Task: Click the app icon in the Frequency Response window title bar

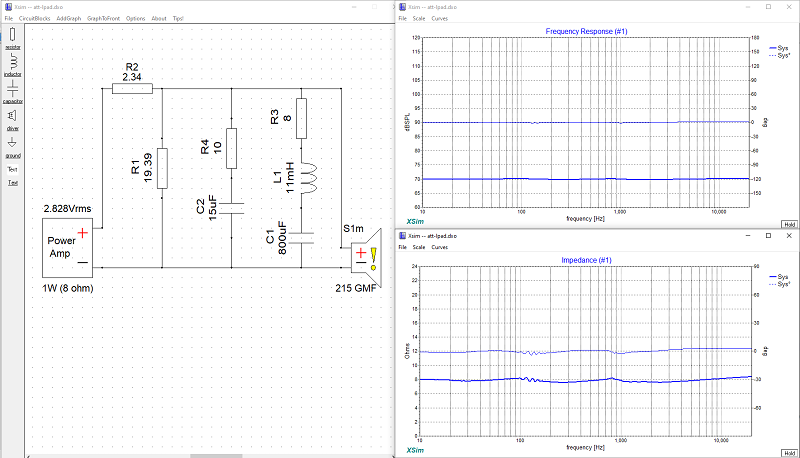Action: click(x=403, y=7)
